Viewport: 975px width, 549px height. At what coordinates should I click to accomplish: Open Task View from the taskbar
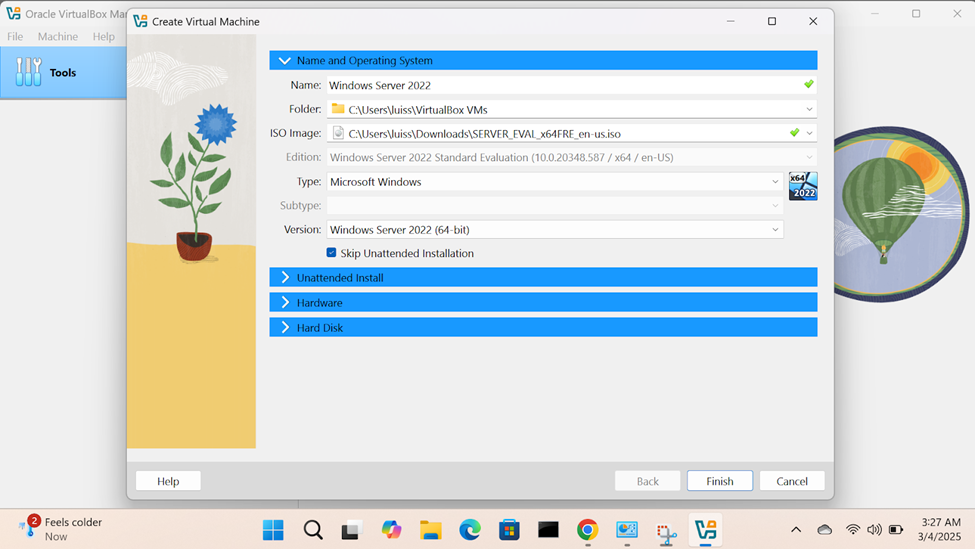(351, 530)
